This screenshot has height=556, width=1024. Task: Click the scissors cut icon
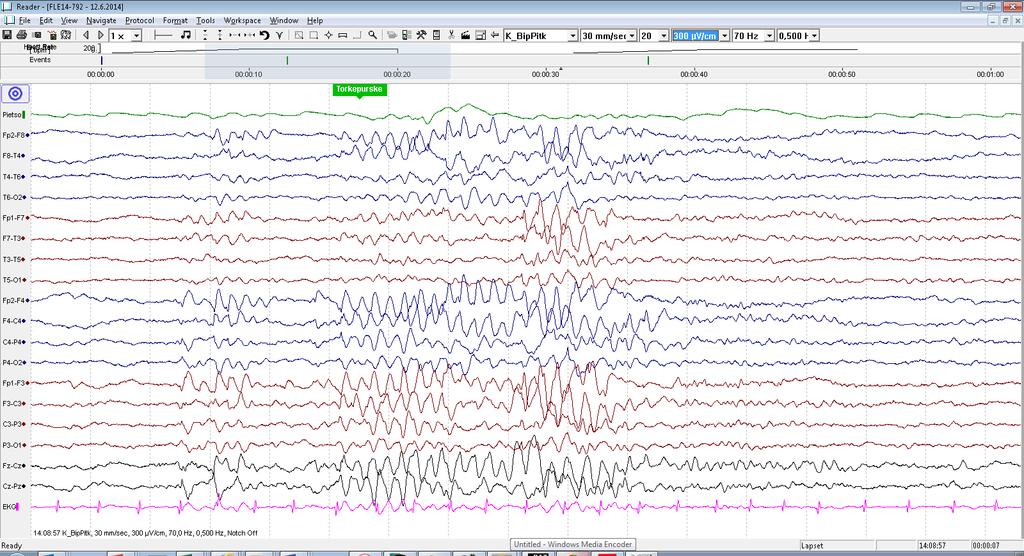point(451,35)
